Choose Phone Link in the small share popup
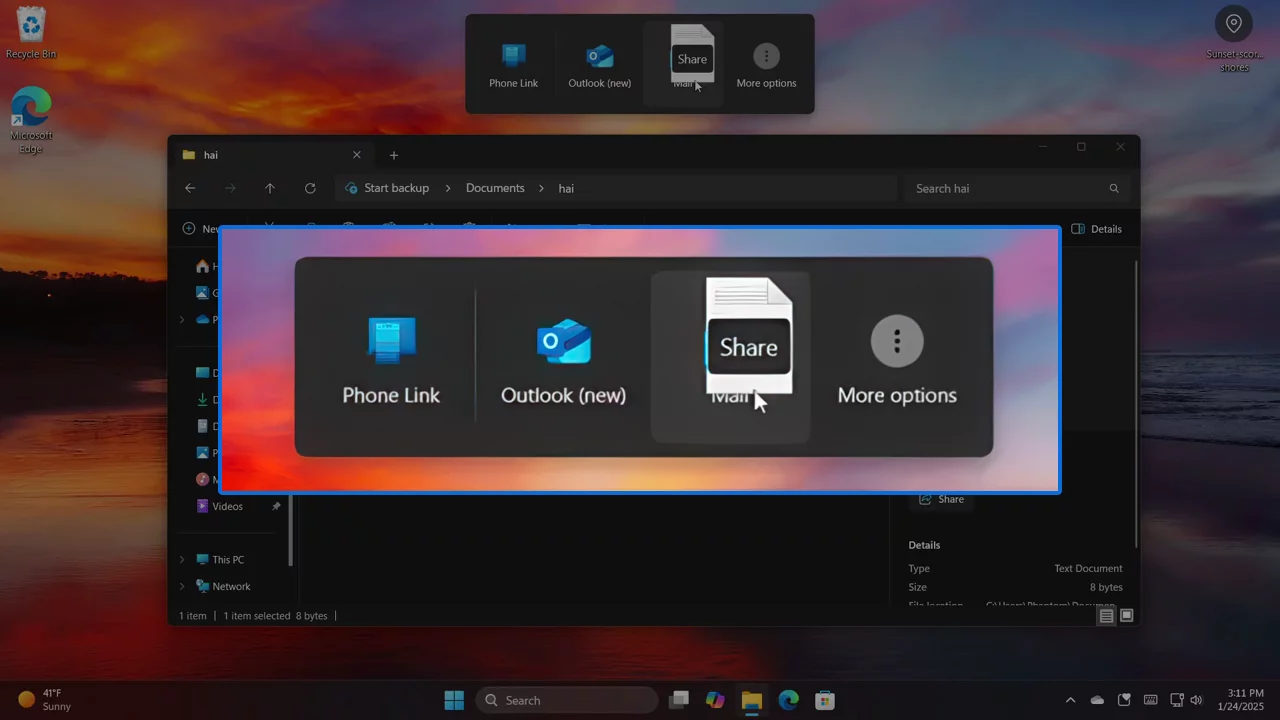Image resolution: width=1280 pixels, height=720 pixels. coord(513,65)
